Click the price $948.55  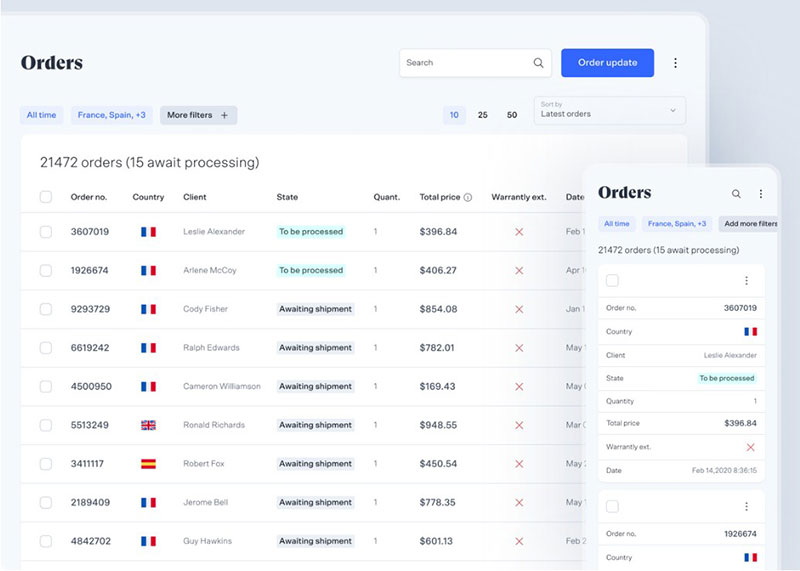pyautogui.click(x=438, y=425)
